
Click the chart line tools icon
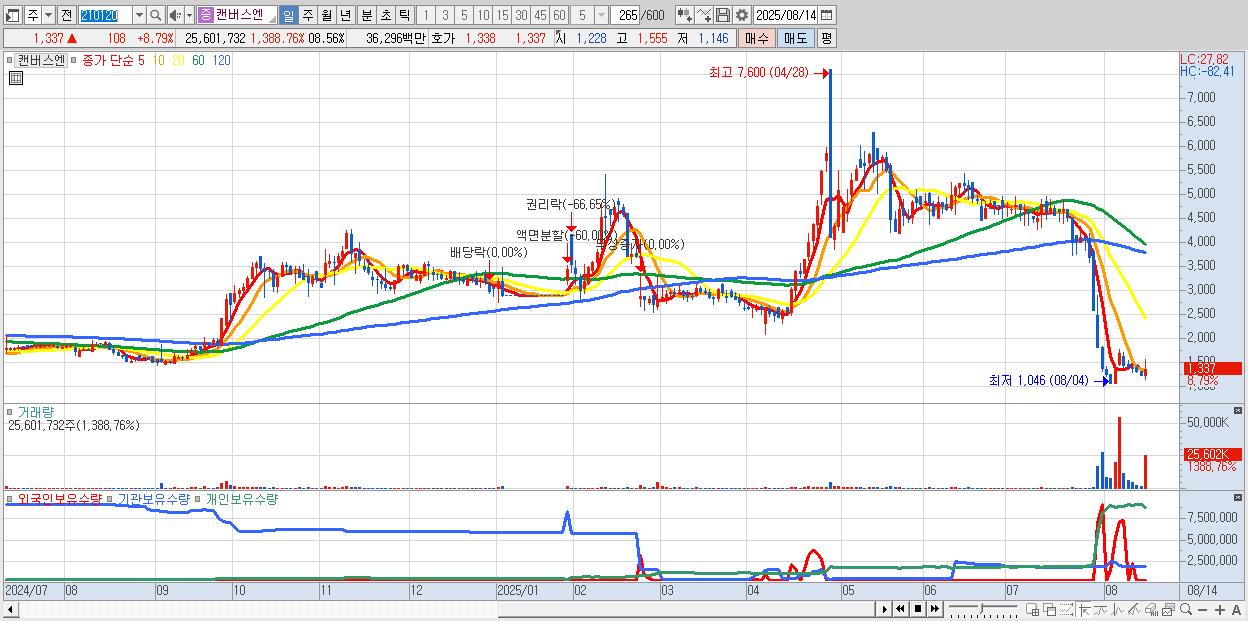pyautogui.click(x=705, y=15)
